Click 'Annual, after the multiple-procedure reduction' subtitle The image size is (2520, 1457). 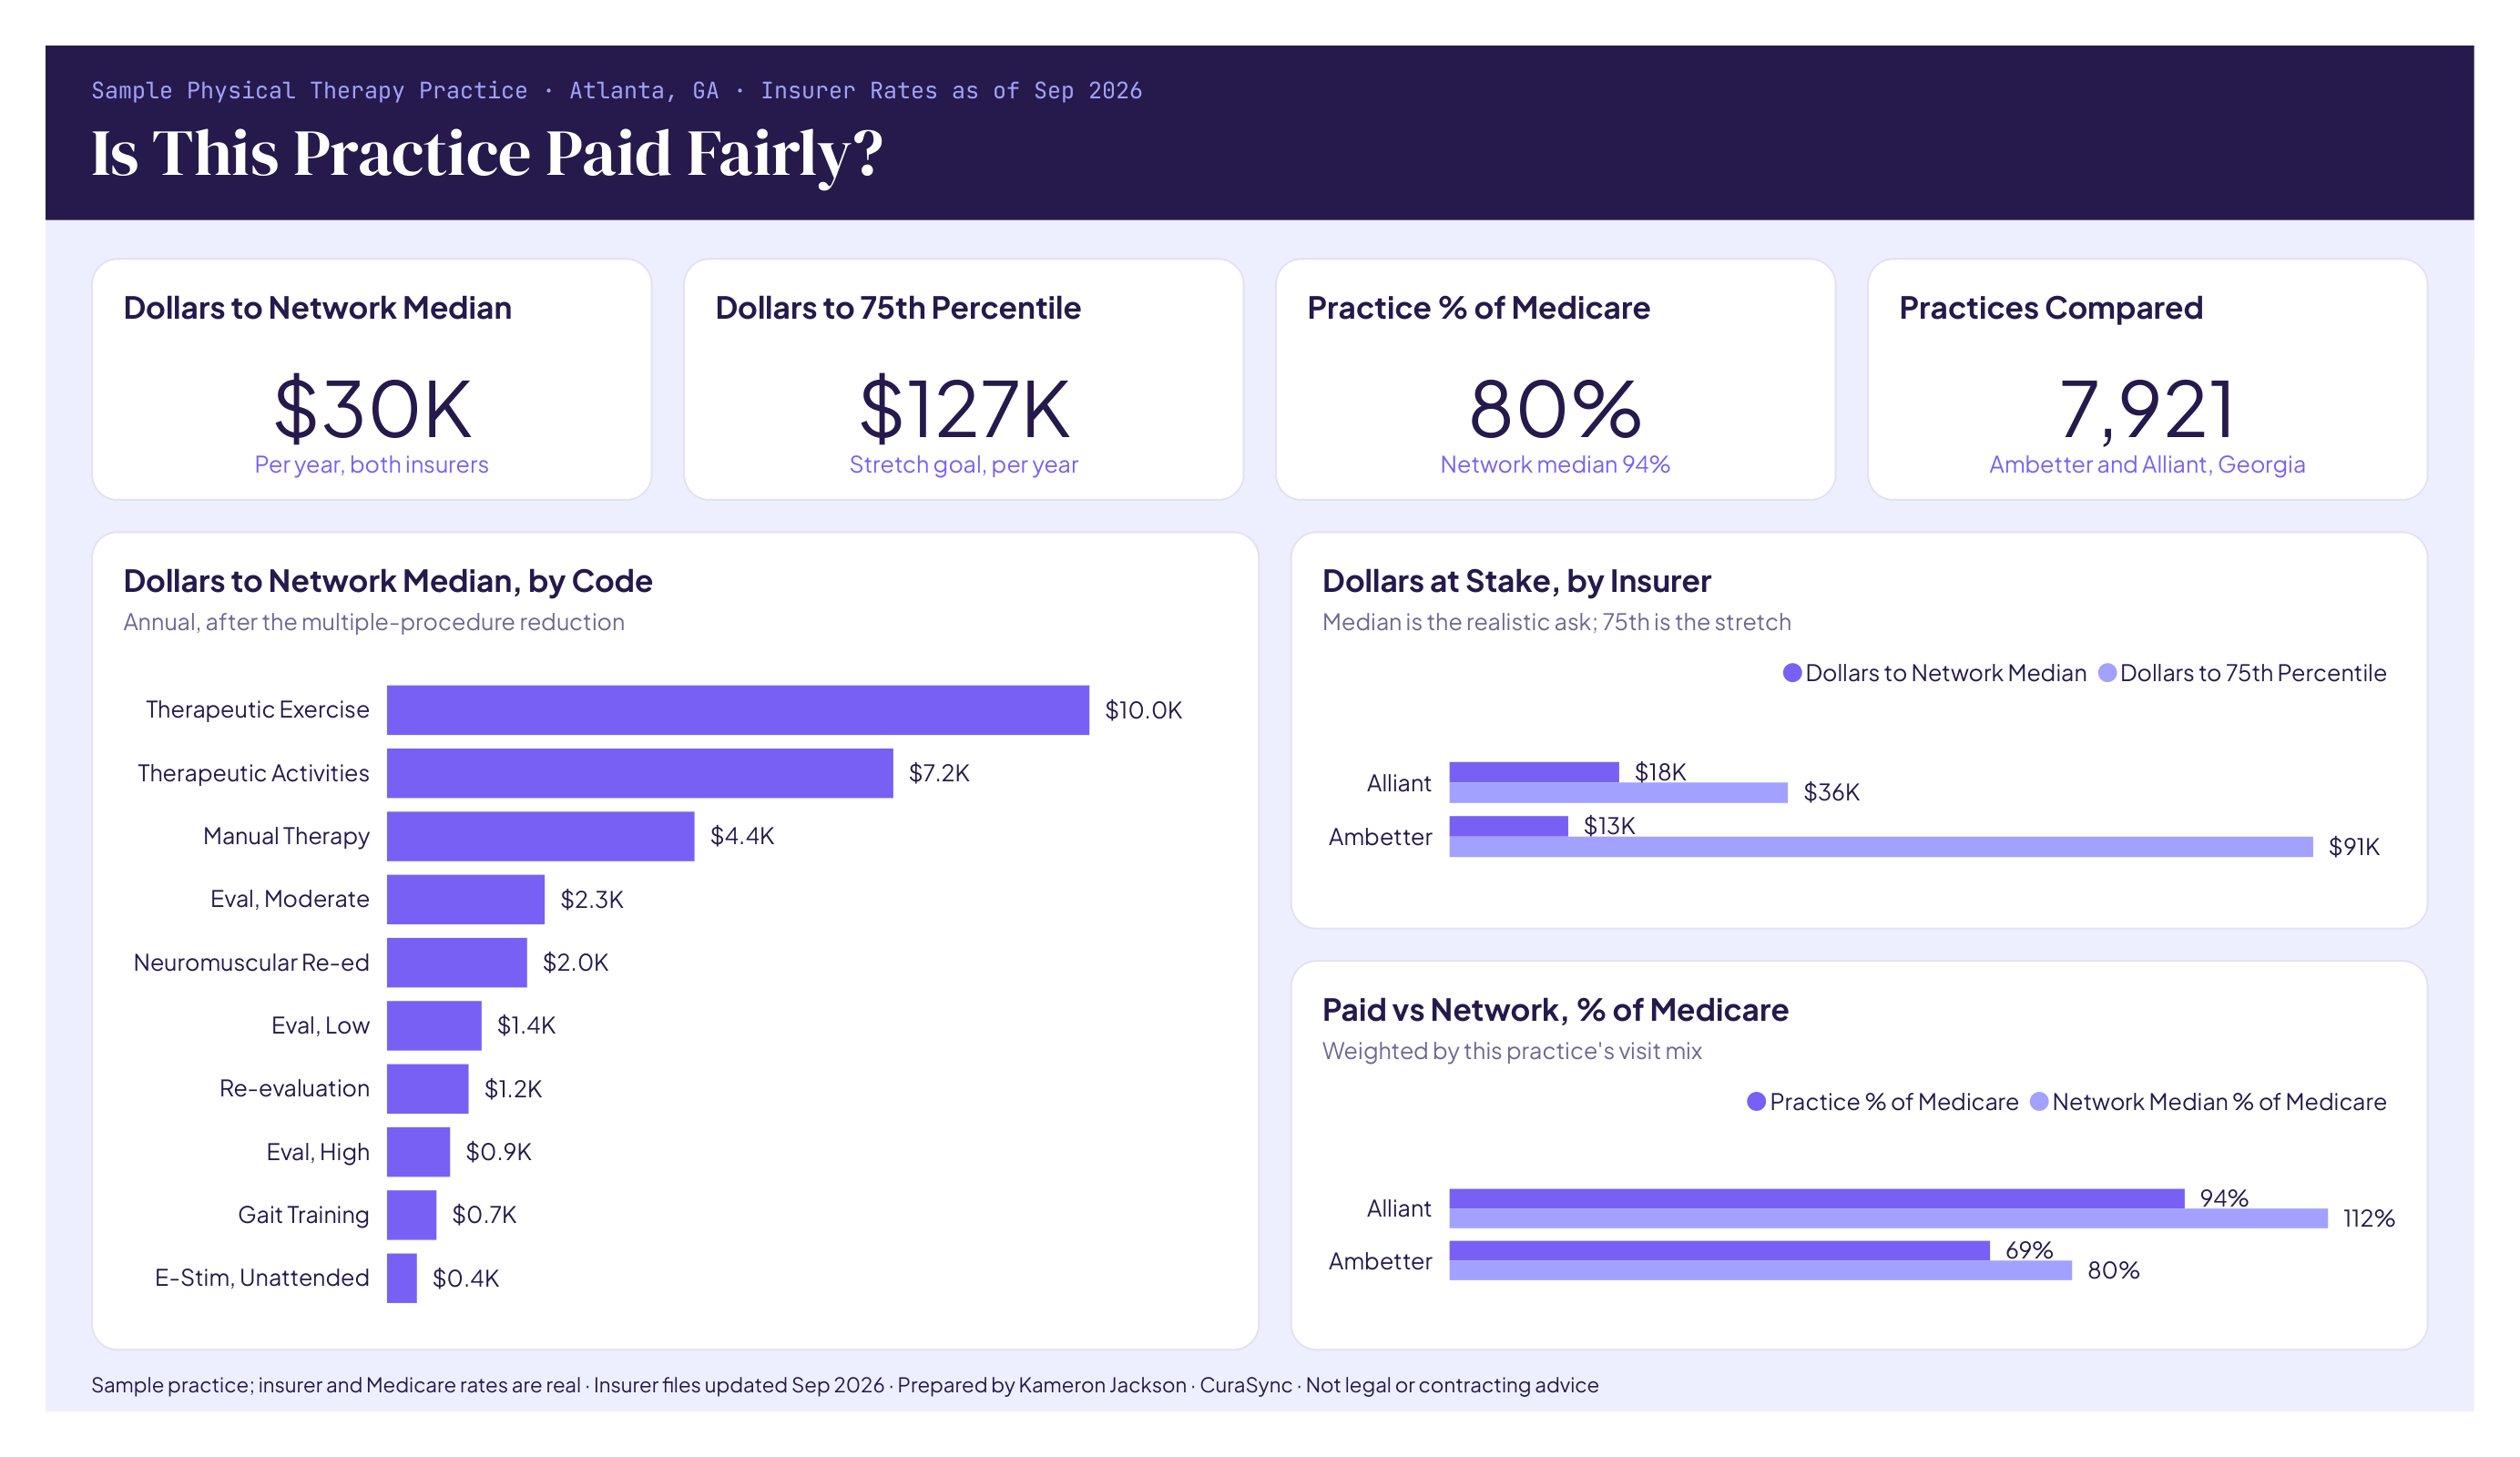[374, 622]
